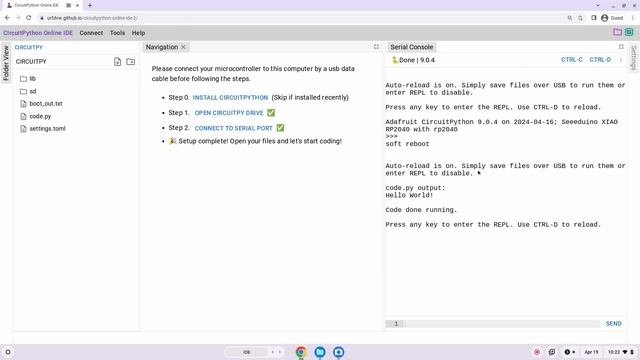
Task: Open Chrome from the shelf
Action: (x=301, y=352)
